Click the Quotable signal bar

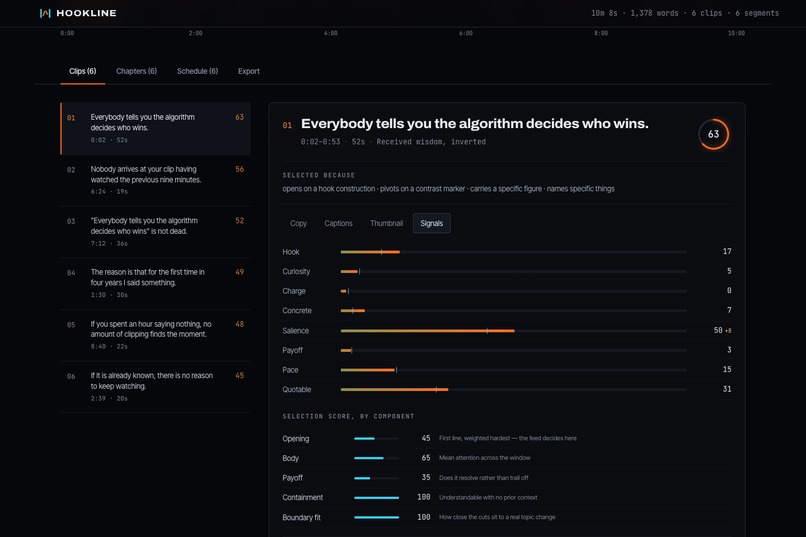coord(513,390)
